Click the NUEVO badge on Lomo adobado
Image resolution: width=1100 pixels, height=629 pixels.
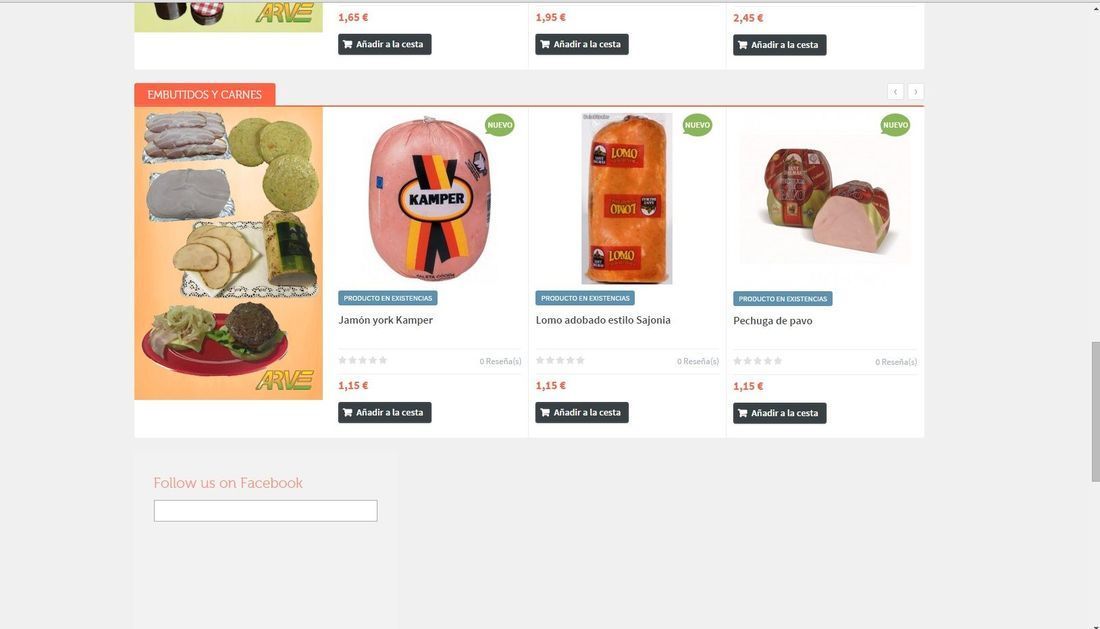pos(697,125)
